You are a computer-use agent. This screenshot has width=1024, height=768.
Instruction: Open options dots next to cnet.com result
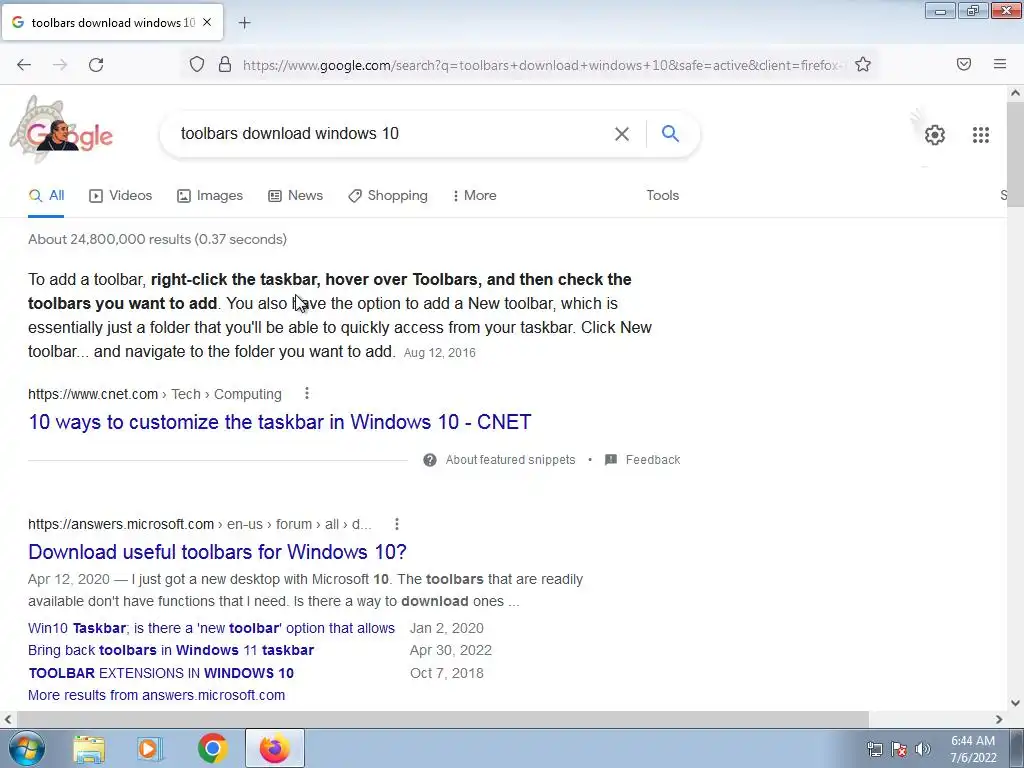pos(307,393)
